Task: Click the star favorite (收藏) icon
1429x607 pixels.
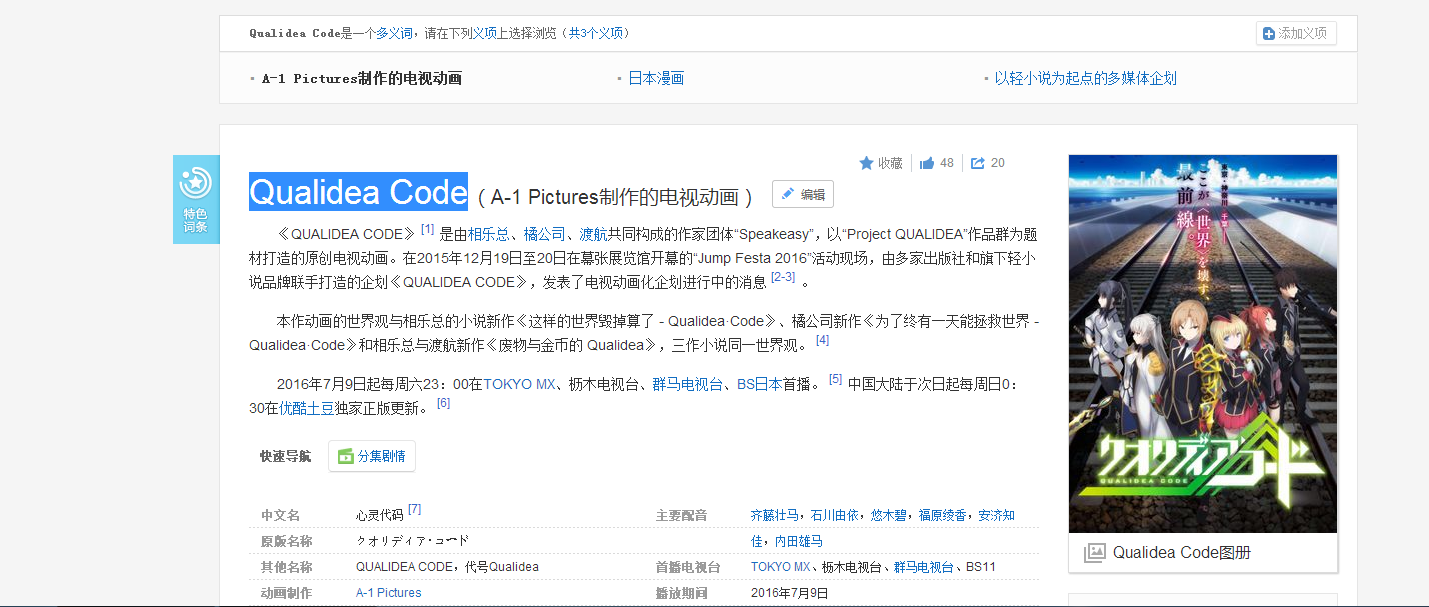Action: tap(866, 163)
